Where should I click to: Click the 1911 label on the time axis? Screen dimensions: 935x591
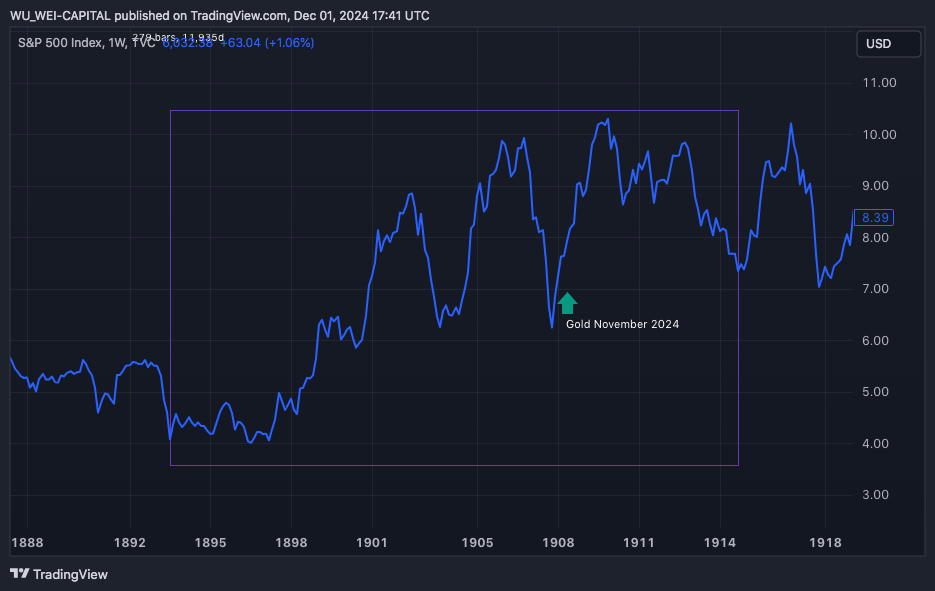639,543
